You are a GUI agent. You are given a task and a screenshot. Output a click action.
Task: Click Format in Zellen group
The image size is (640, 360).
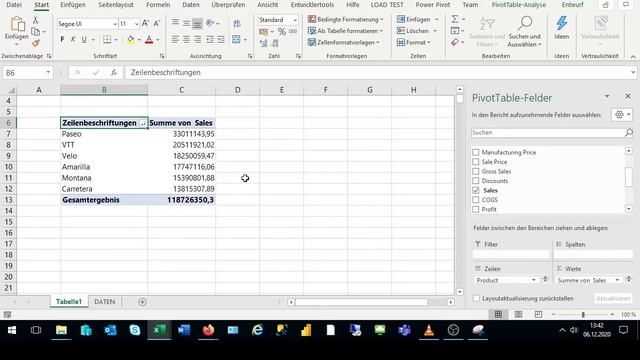click(x=414, y=42)
